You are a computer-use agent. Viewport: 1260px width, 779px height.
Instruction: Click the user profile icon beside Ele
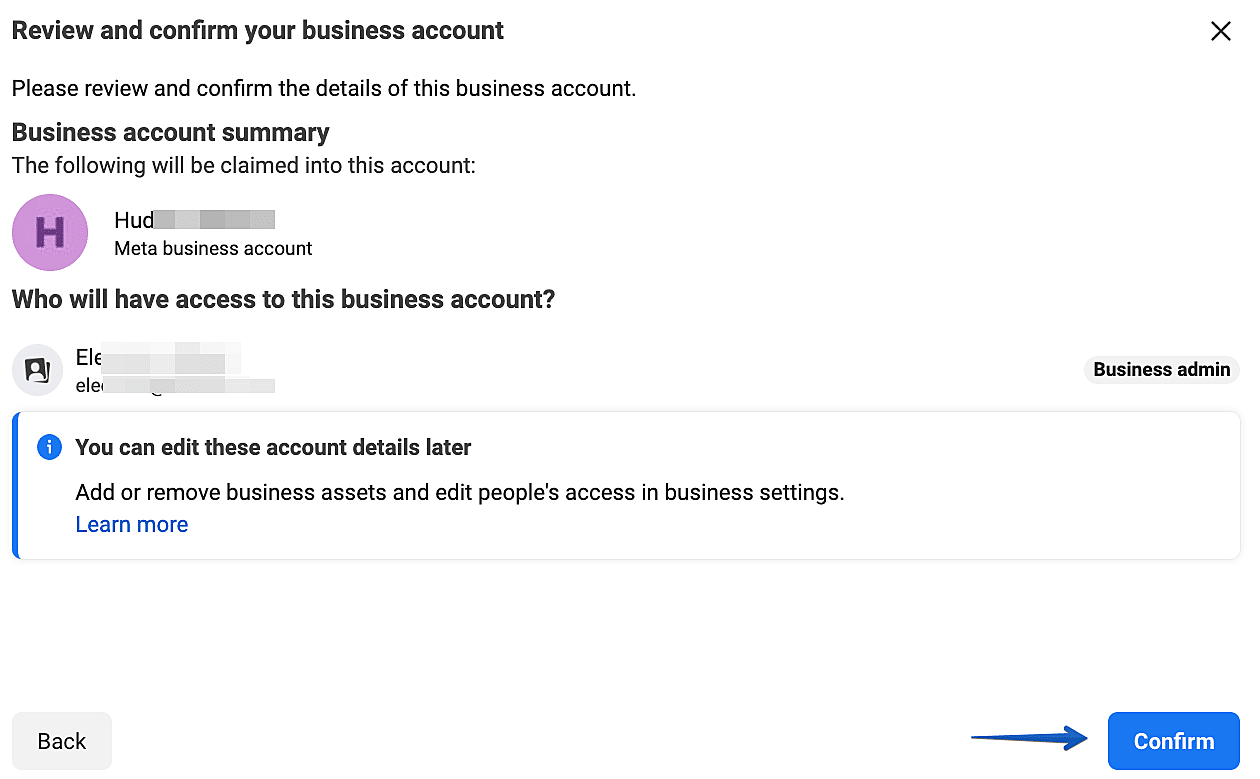(38, 370)
